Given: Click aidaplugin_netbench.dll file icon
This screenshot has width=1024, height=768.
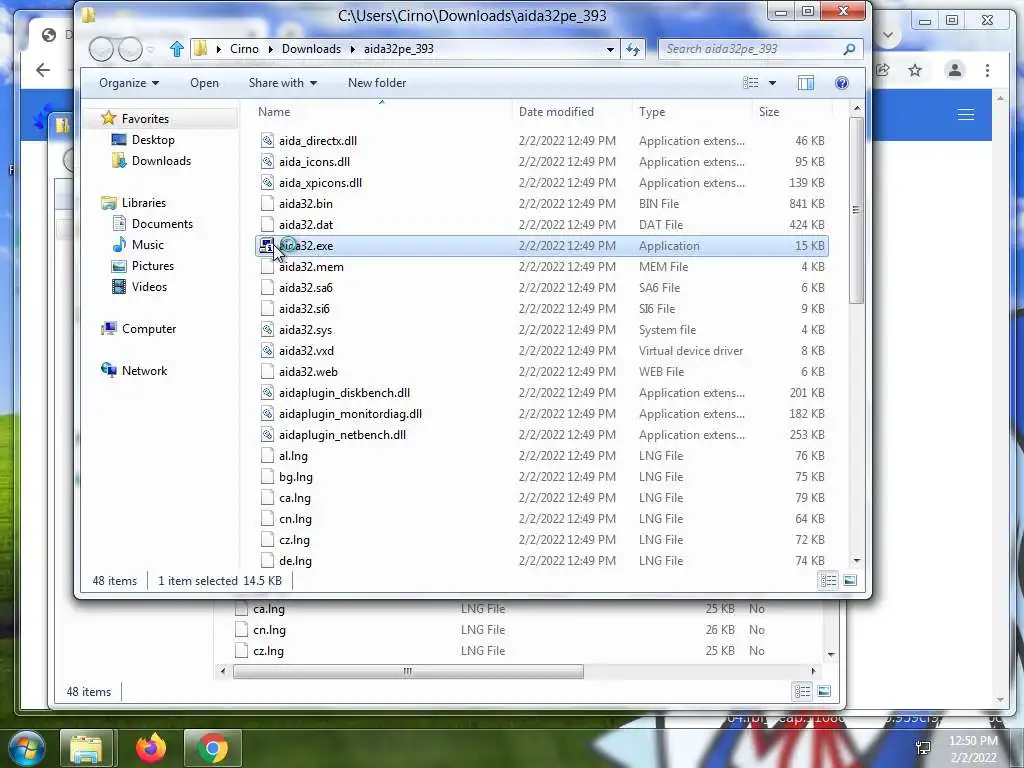Looking at the screenshot, I should coord(266,435).
